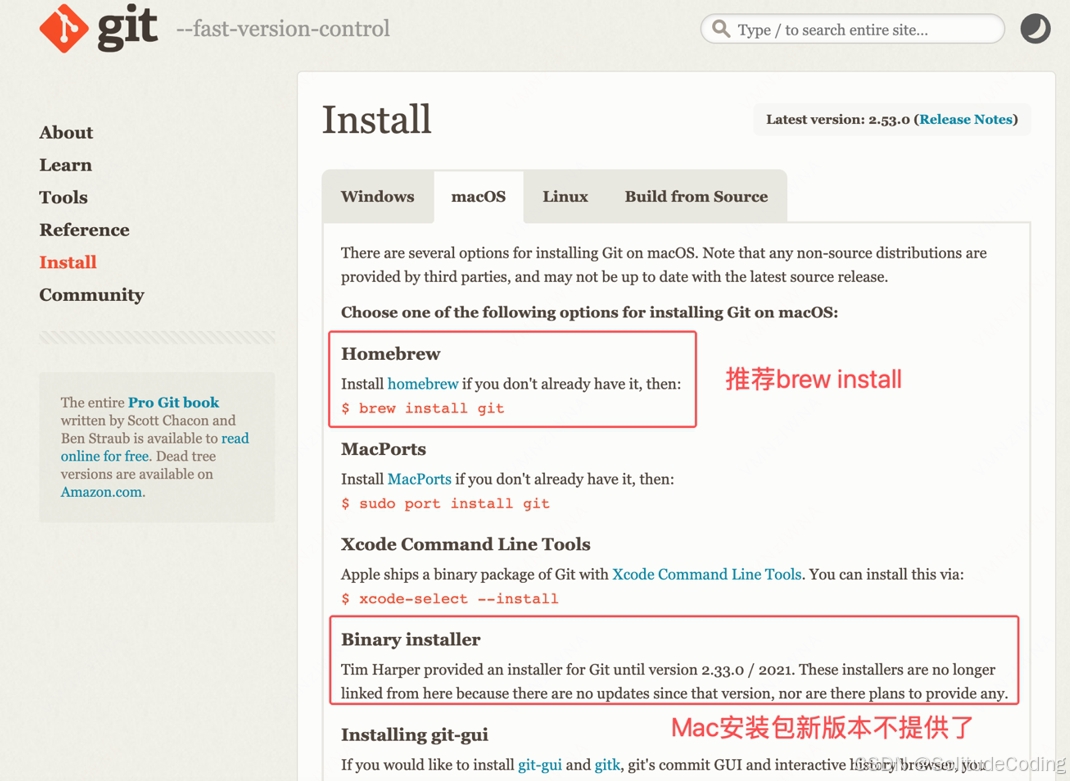Open the gitk link
This screenshot has width=1070, height=781.
click(x=607, y=765)
